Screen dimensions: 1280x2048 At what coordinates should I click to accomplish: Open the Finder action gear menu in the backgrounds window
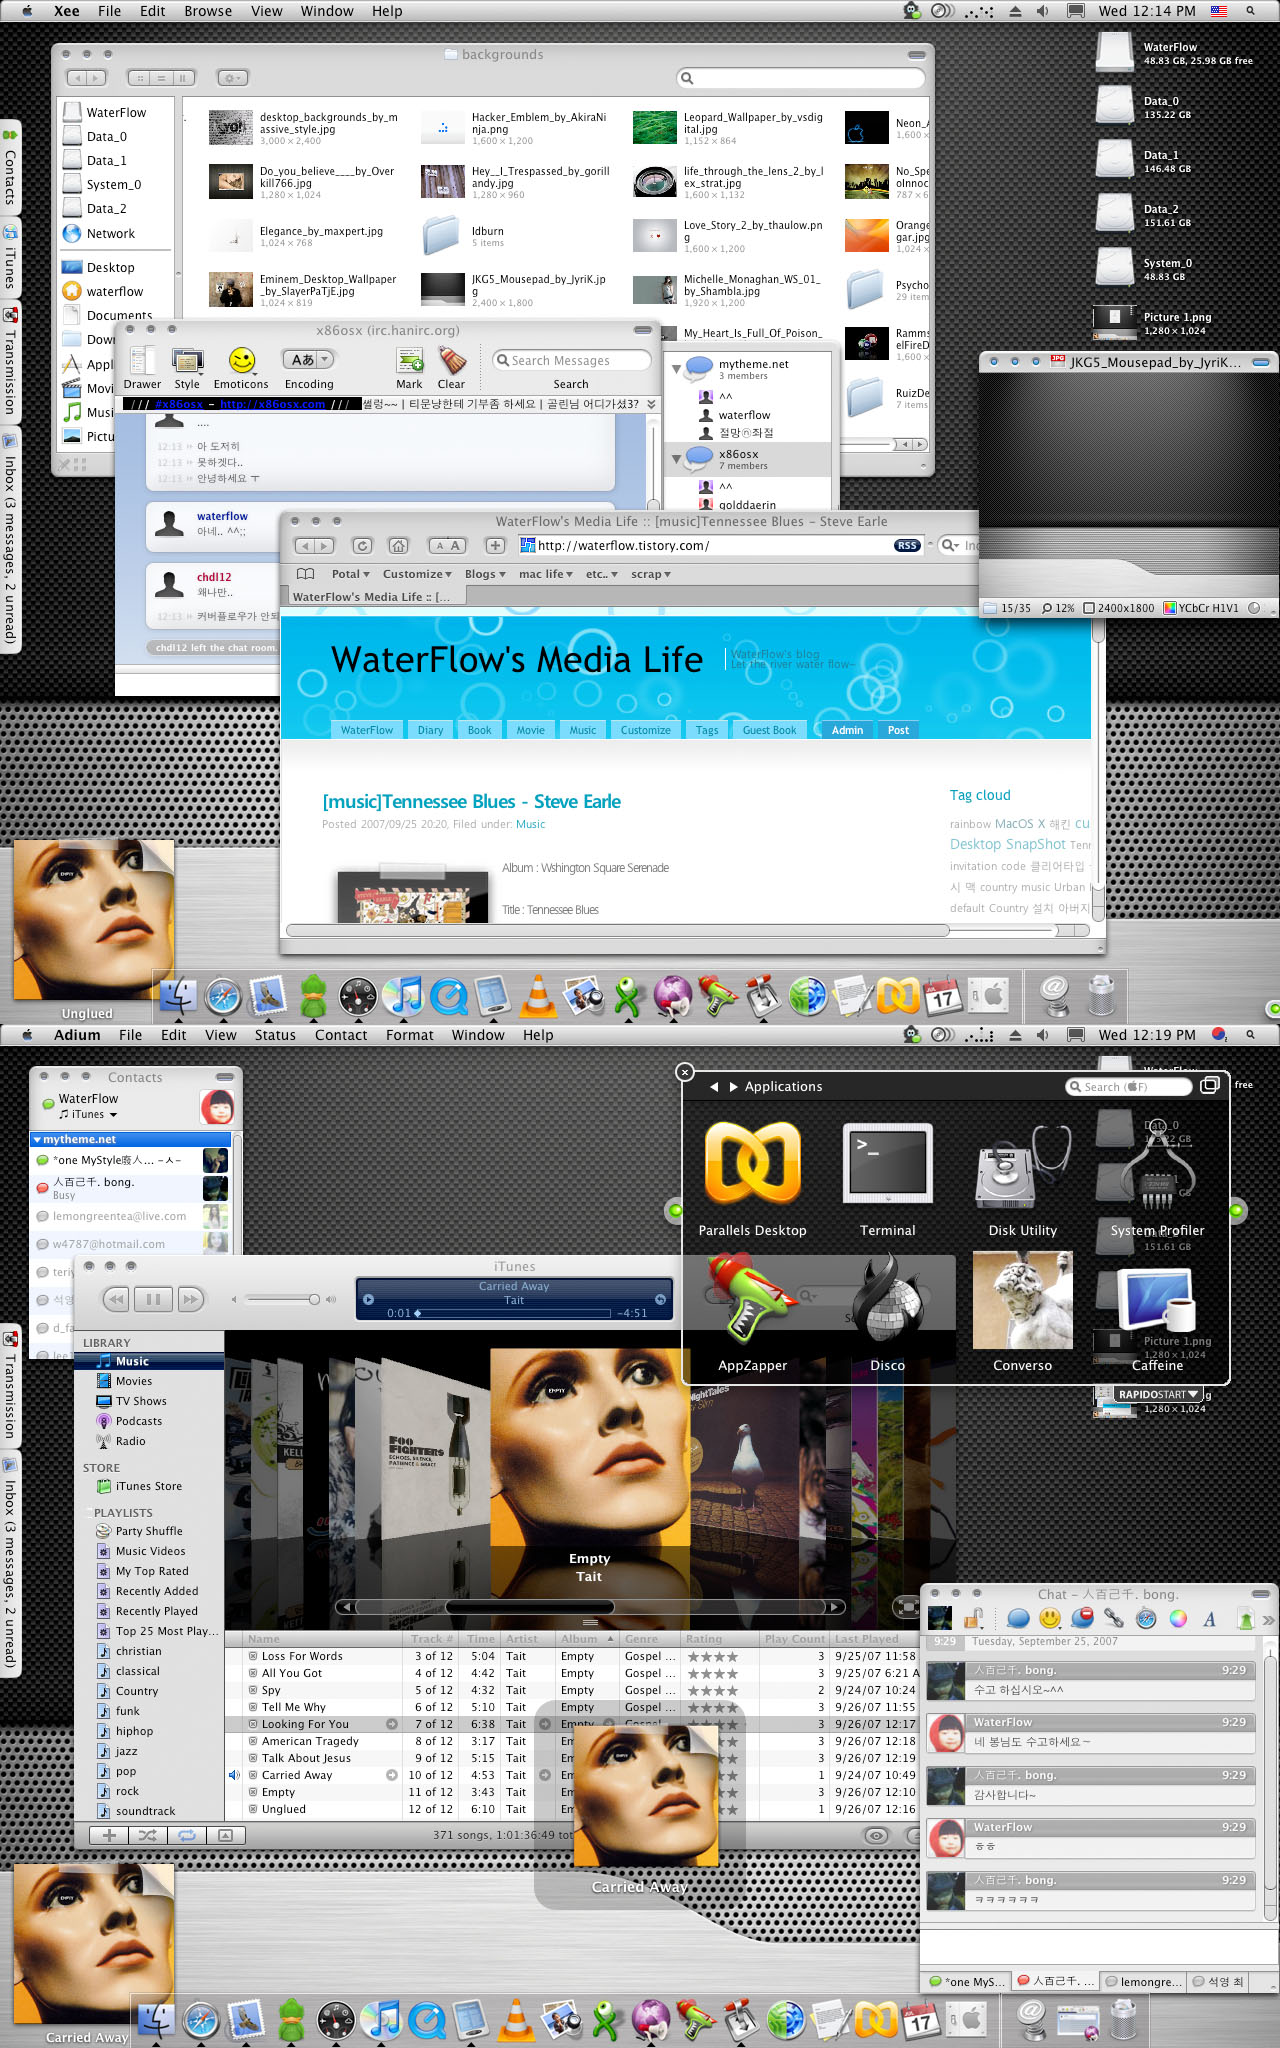(x=231, y=78)
